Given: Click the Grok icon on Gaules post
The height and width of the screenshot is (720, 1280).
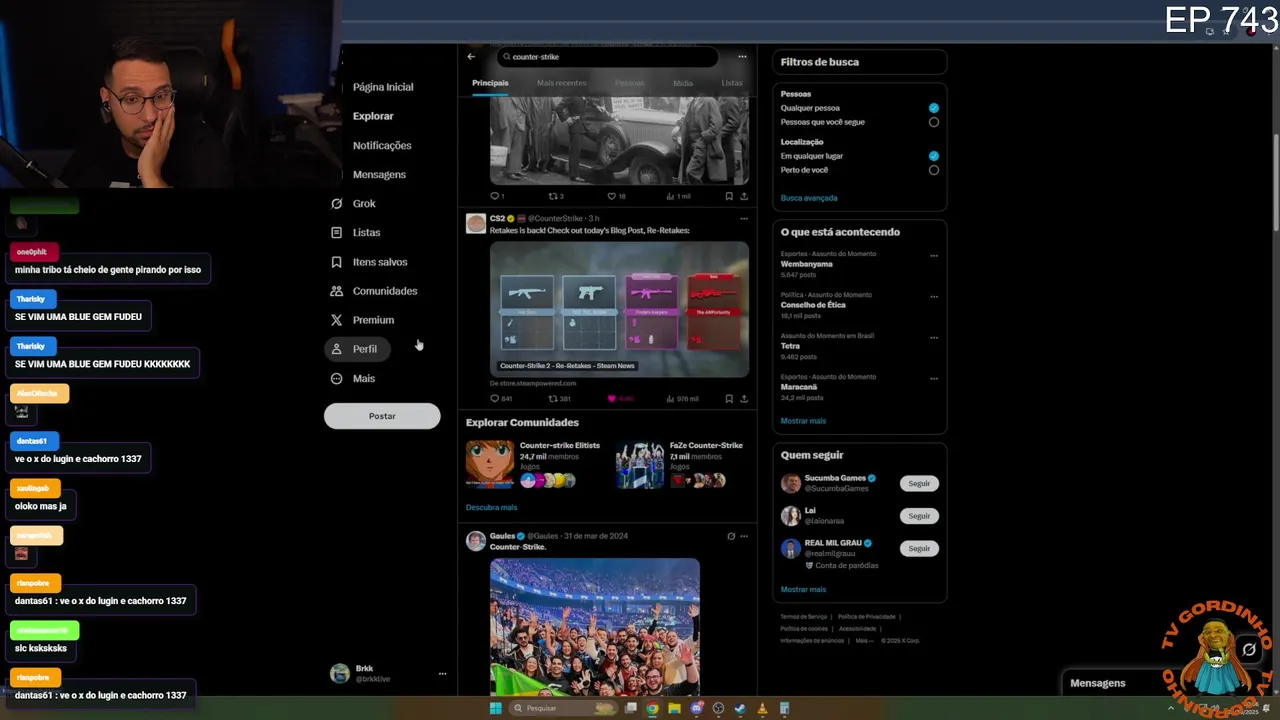Looking at the screenshot, I should click(x=731, y=536).
